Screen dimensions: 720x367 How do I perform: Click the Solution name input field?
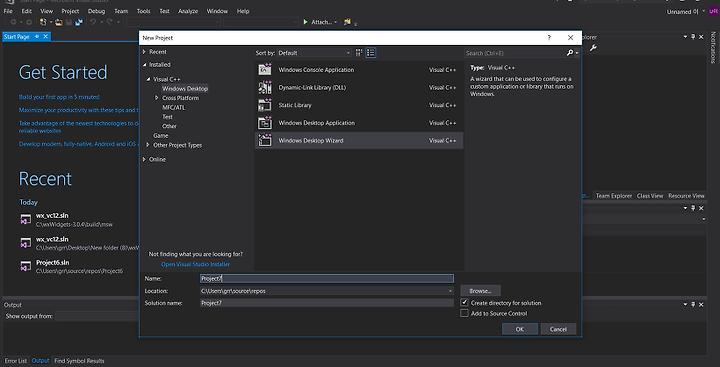[x=326, y=303]
